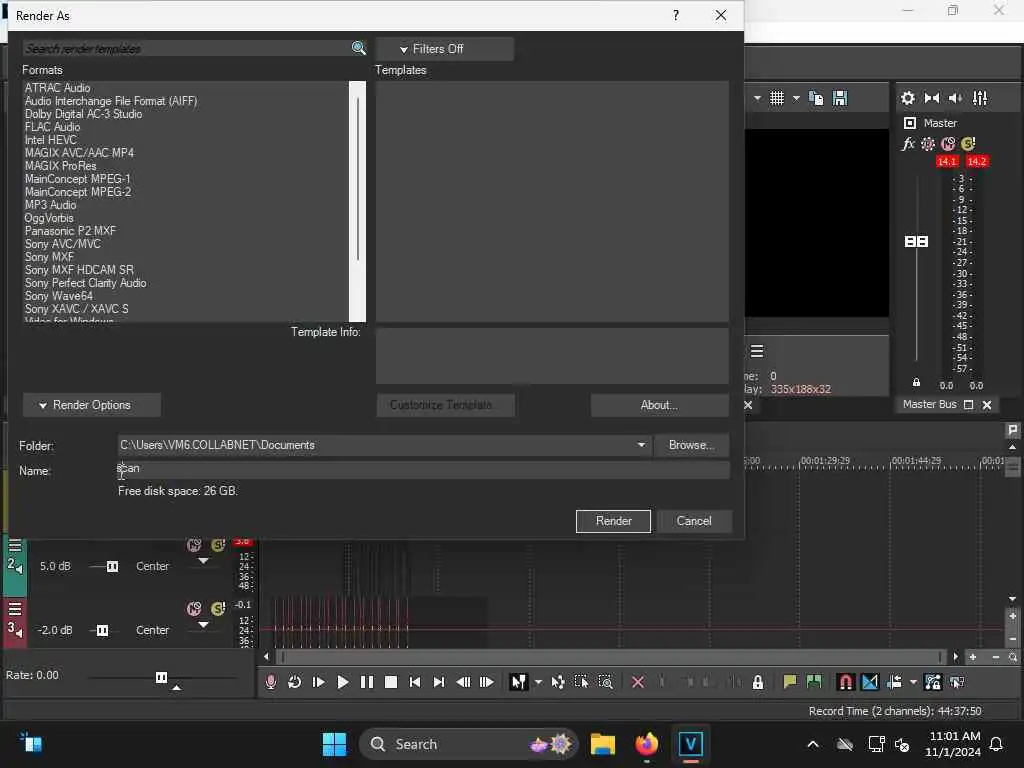Image resolution: width=1024 pixels, height=768 pixels.
Task: Select MP3 Audio format
Action: point(50,205)
